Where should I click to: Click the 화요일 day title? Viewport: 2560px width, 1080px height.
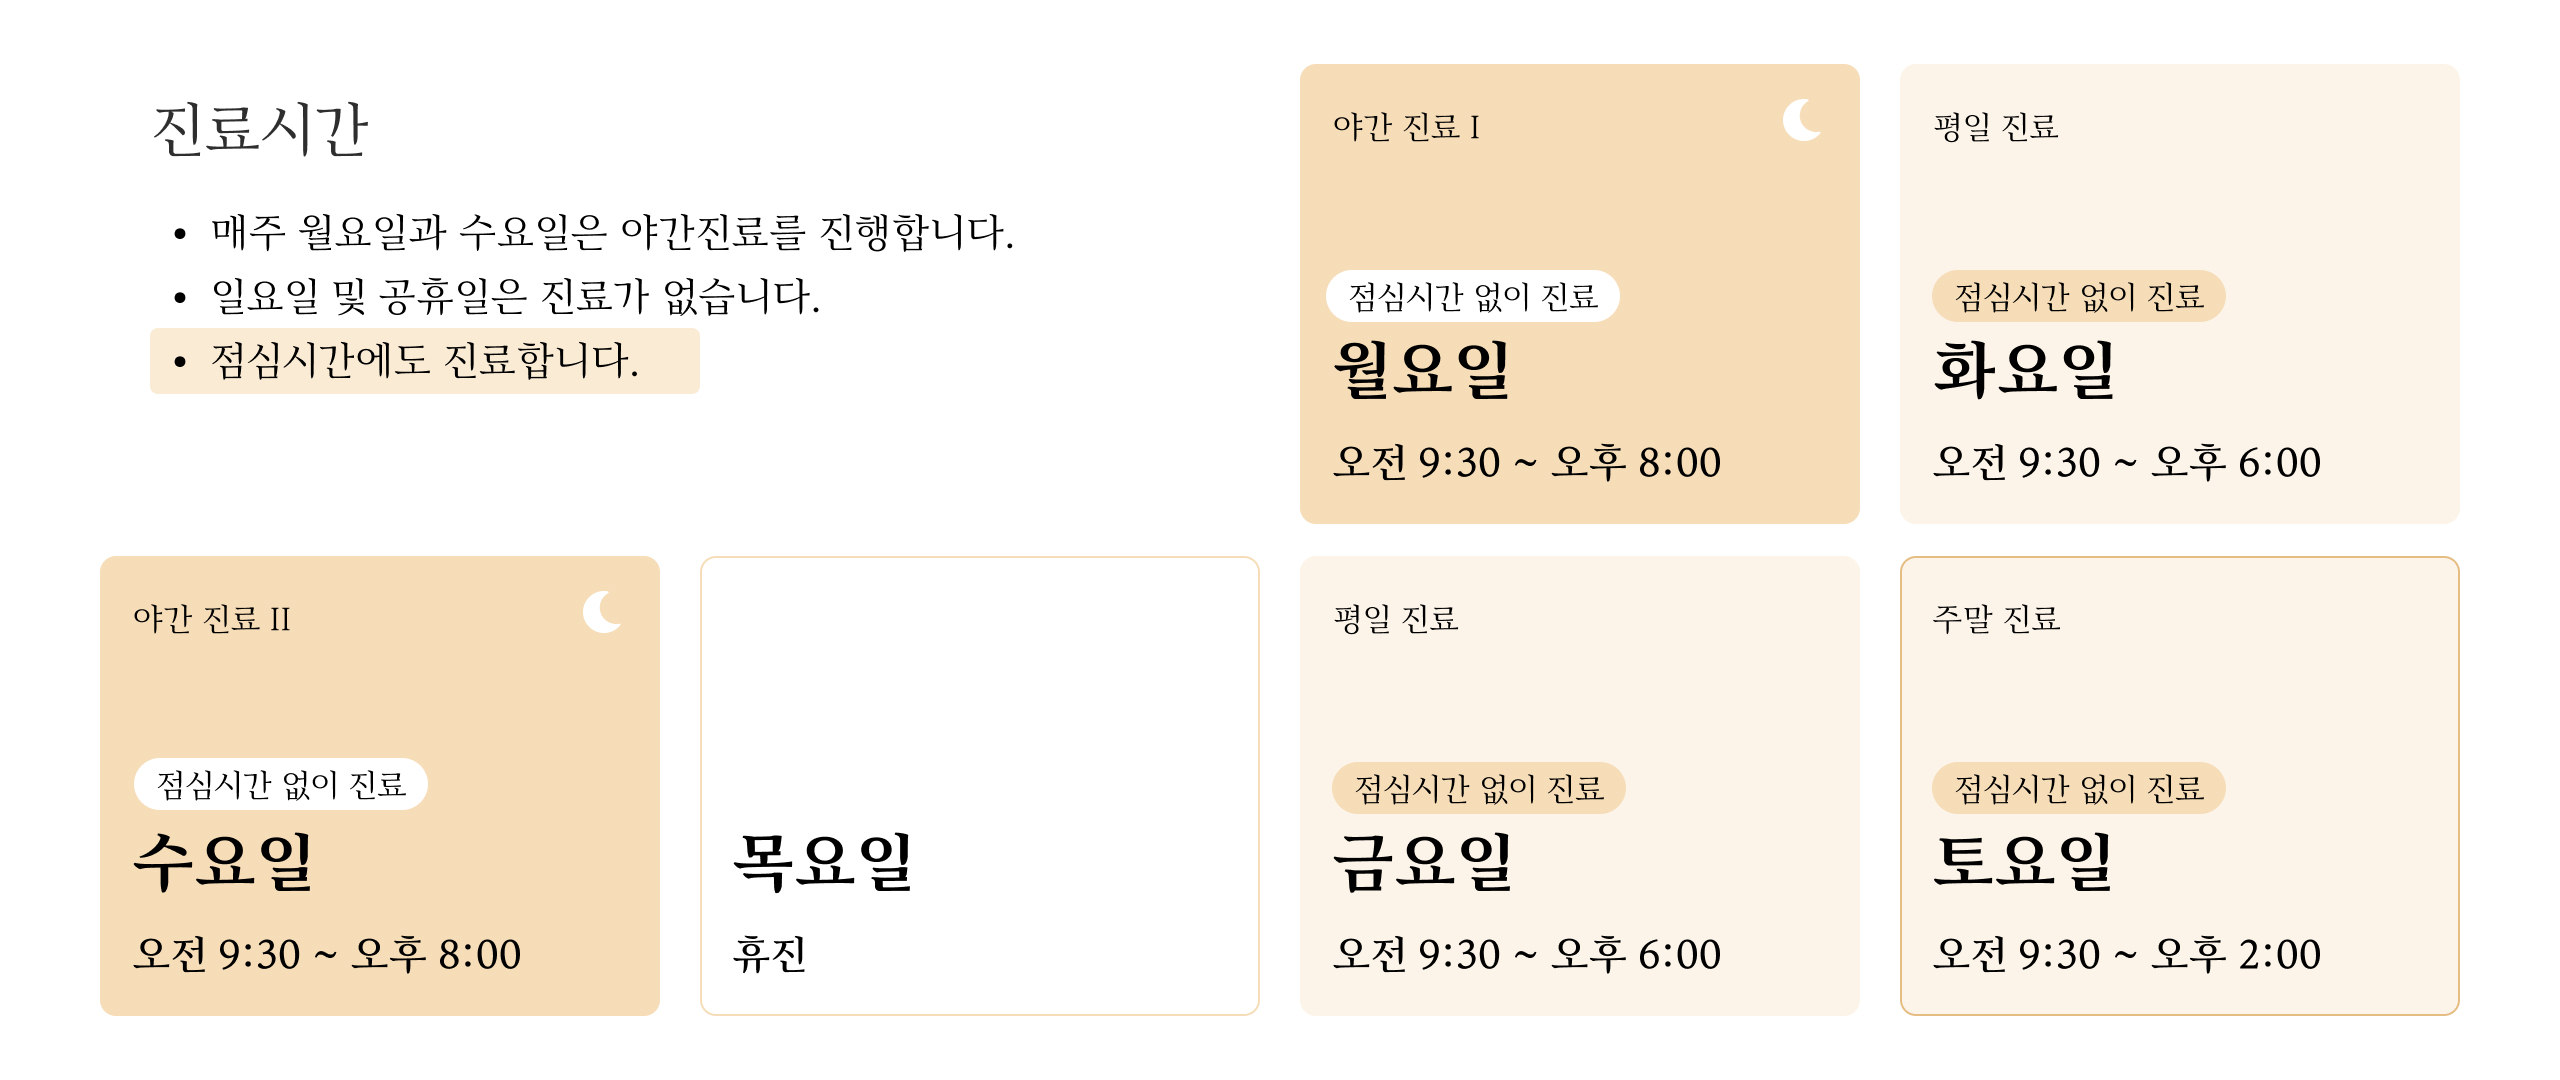click(x=2024, y=370)
